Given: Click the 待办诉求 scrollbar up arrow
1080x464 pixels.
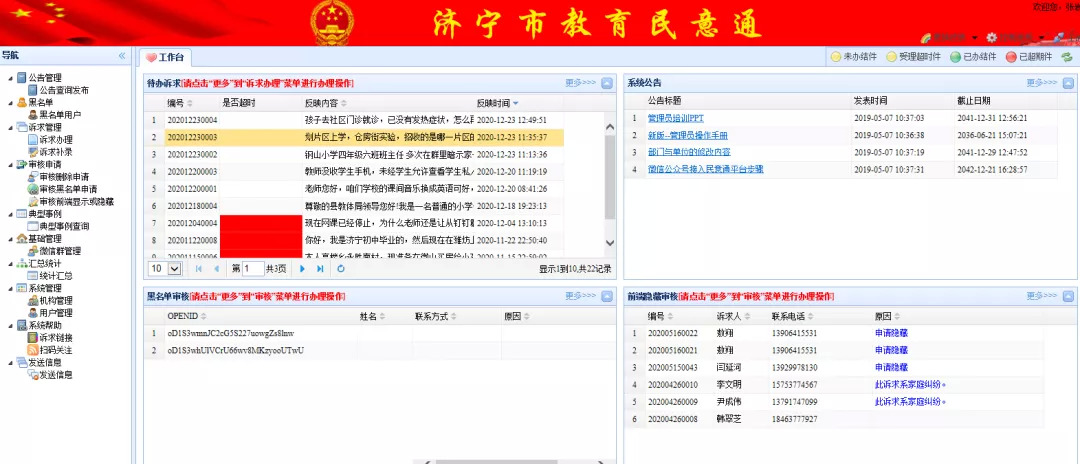Looking at the screenshot, I should [610, 127].
